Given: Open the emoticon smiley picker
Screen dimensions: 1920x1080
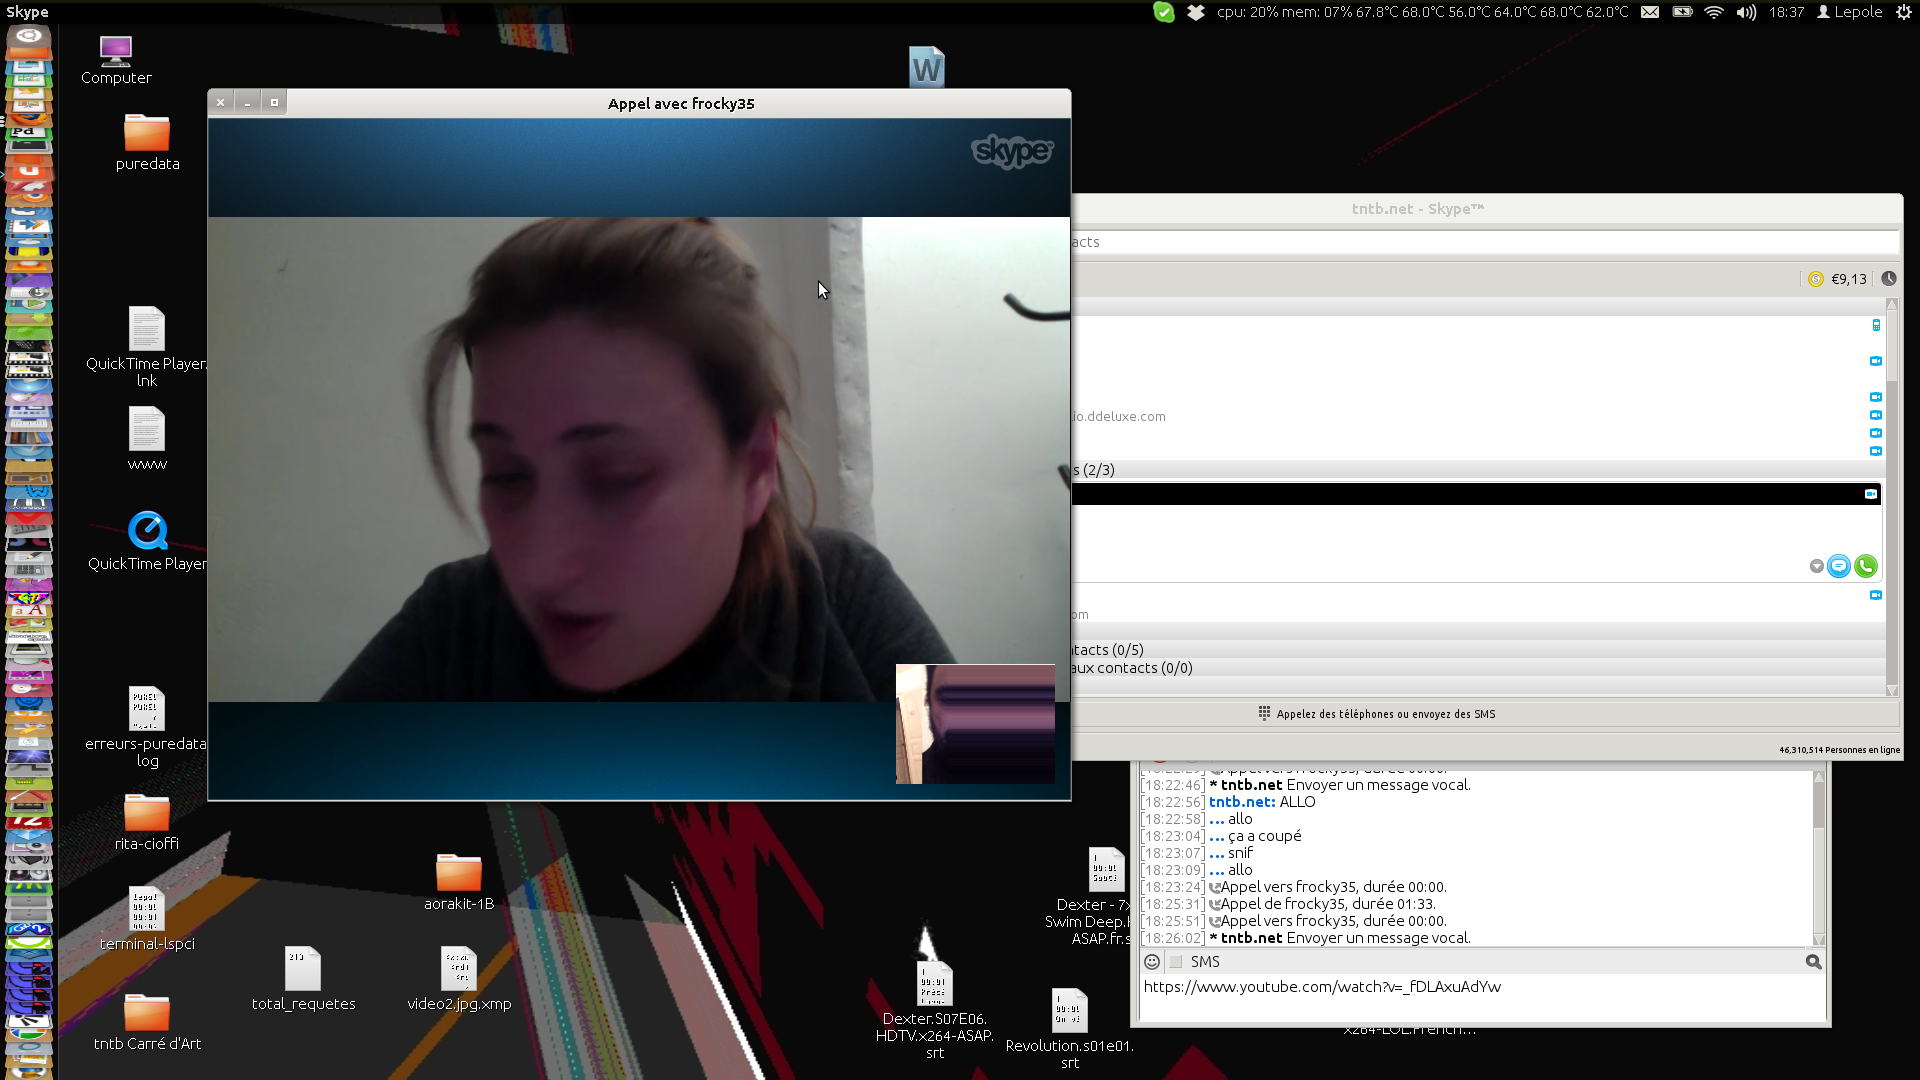Looking at the screenshot, I should 1152,962.
